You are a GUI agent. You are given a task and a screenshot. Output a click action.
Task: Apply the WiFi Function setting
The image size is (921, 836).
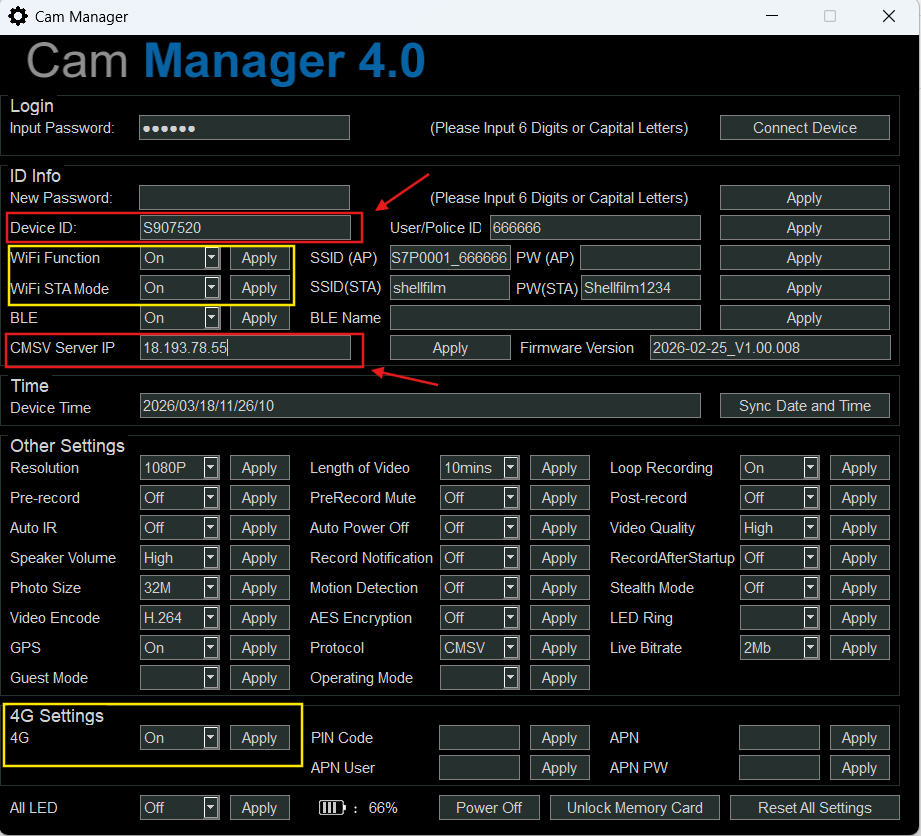click(x=260, y=258)
